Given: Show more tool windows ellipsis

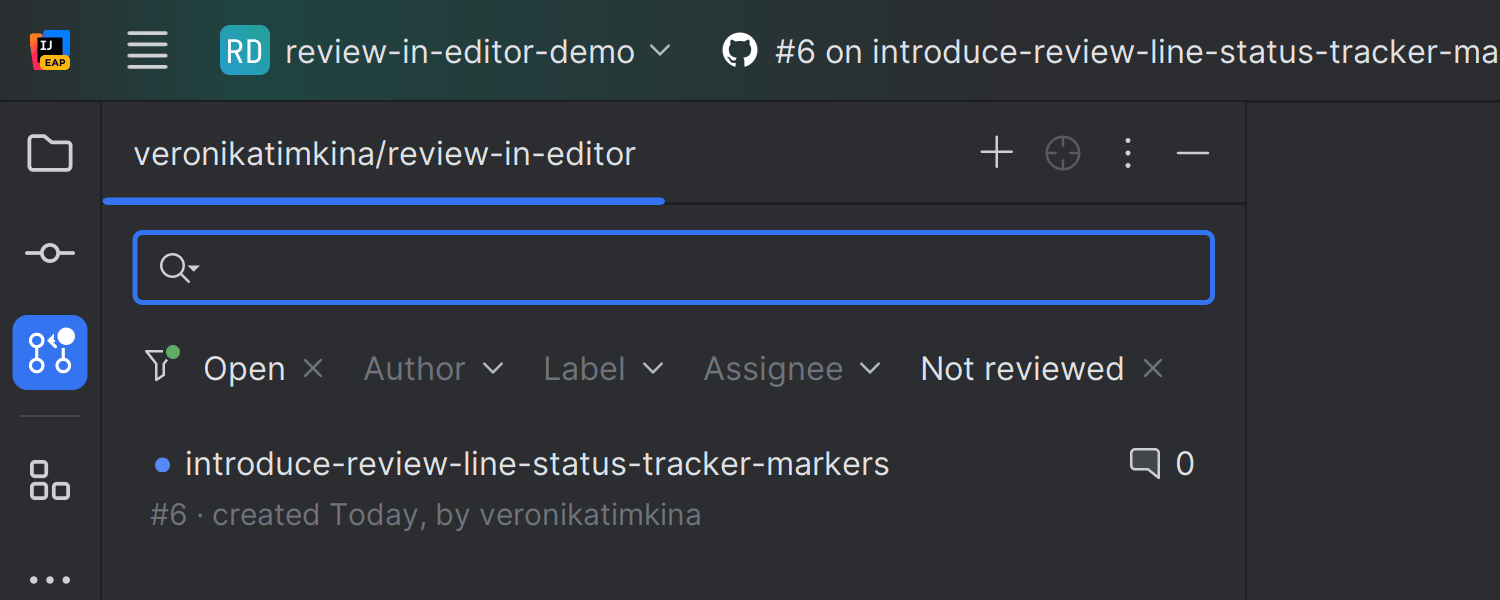Looking at the screenshot, I should point(49,579).
